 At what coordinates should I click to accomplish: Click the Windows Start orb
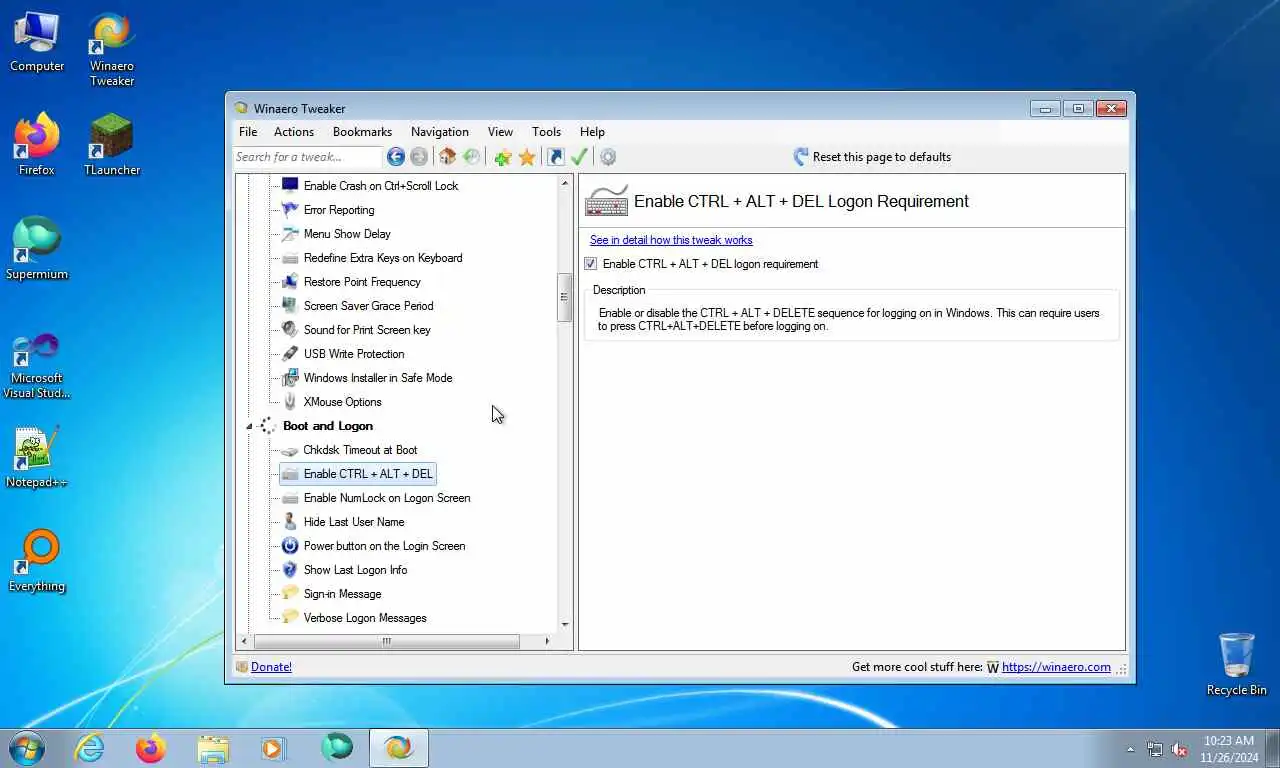pos(27,748)
